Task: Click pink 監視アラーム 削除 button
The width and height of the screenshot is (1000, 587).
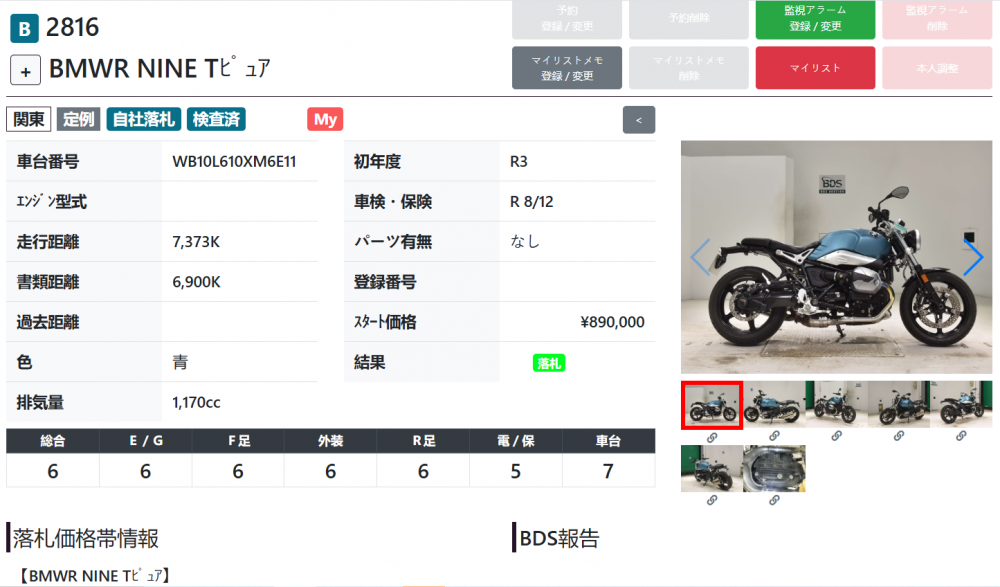Action: coord(937,19)
